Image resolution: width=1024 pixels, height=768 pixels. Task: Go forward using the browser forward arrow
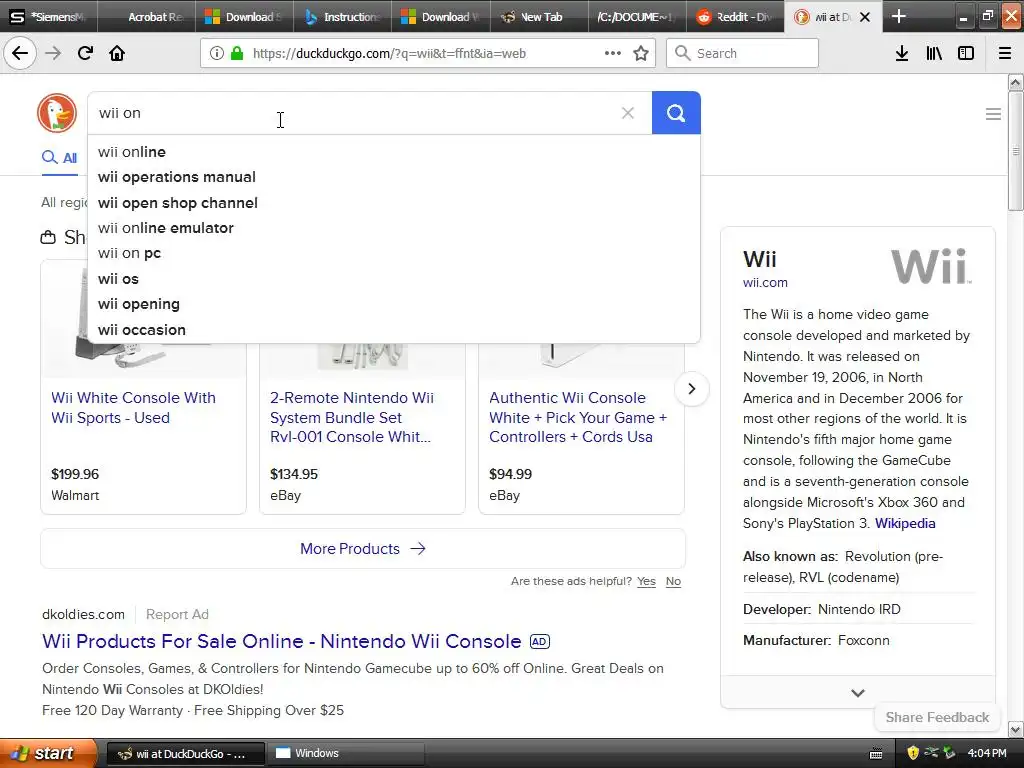[x=53, y=53]
